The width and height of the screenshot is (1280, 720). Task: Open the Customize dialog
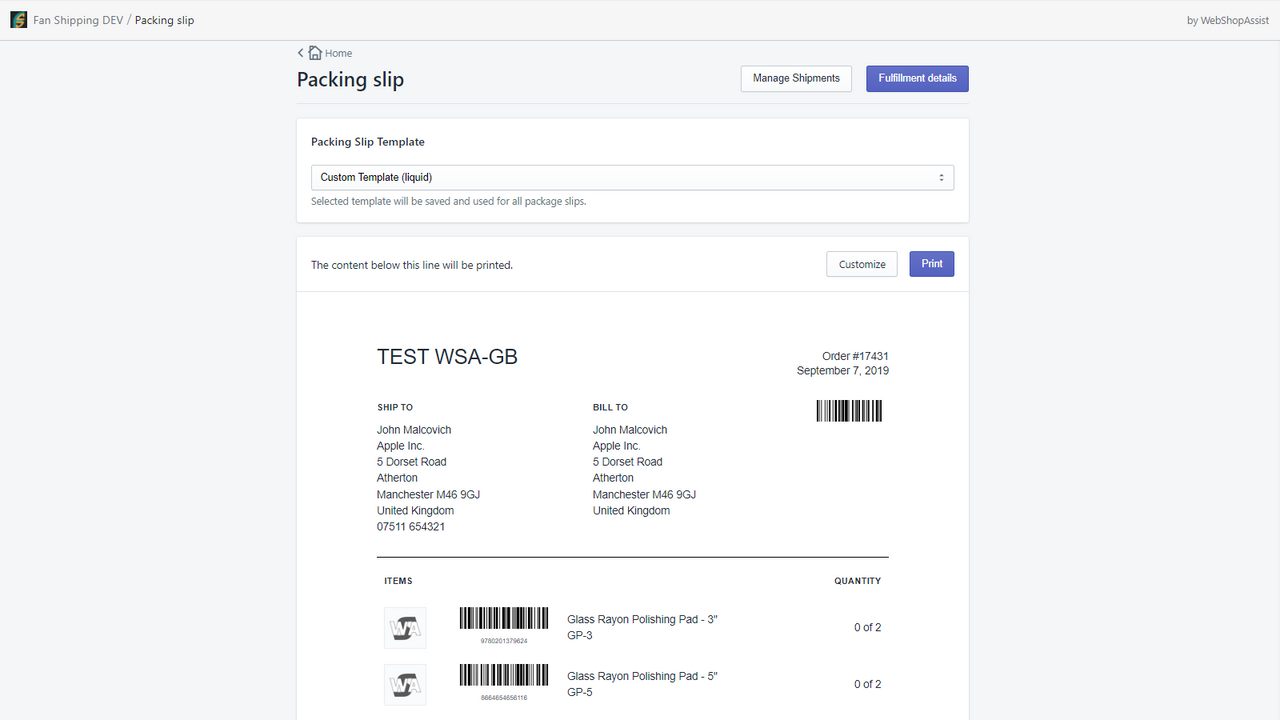pos(861,264)
